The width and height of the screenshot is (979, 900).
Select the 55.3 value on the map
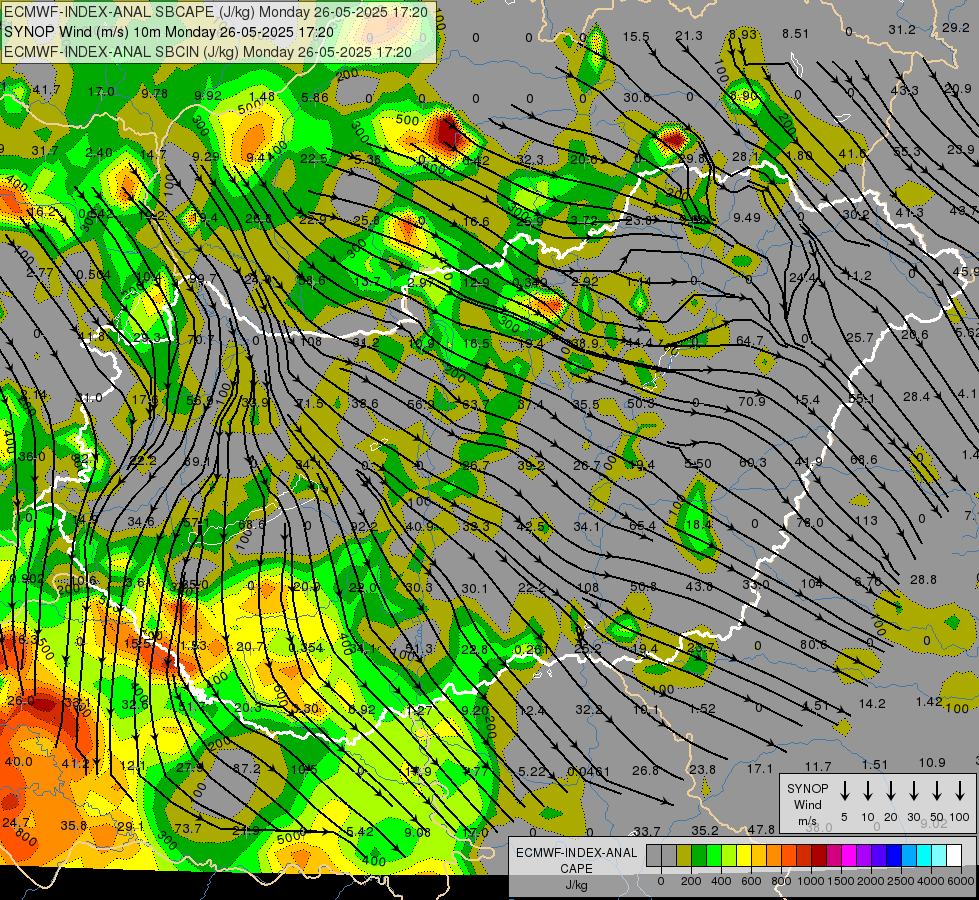(907, 152)
